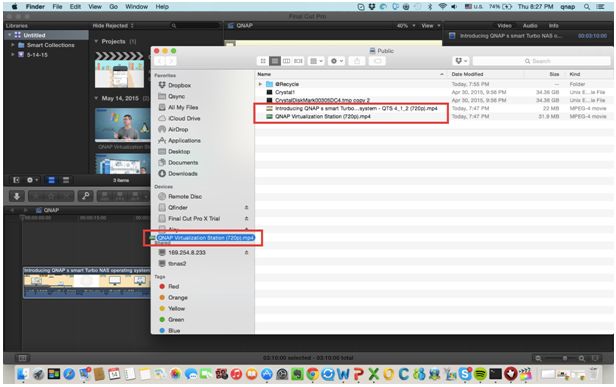Switch browser to filmstrip view

click(x=51, y=180)
